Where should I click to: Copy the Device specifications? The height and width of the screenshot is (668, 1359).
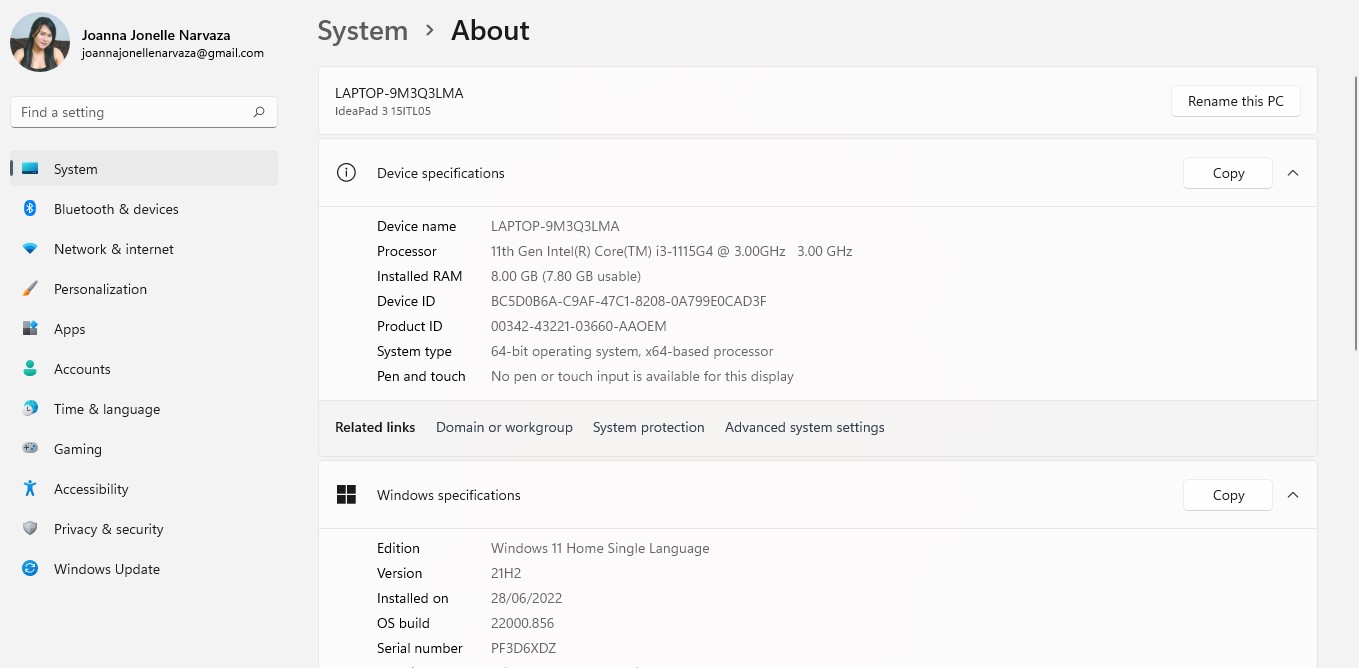(x=1227, y=173)
